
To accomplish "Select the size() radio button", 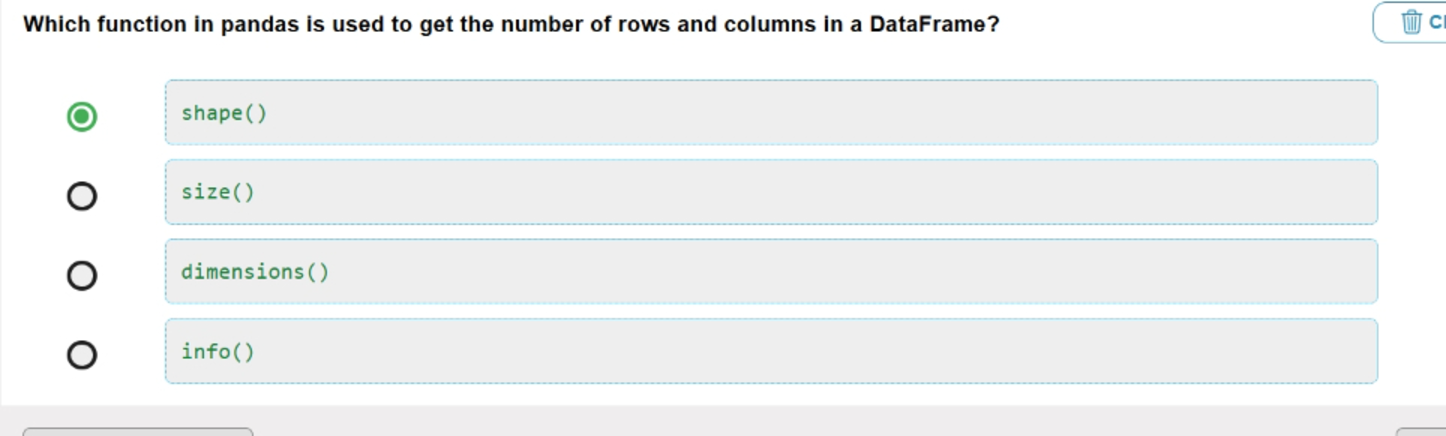I will pos(82,196).
